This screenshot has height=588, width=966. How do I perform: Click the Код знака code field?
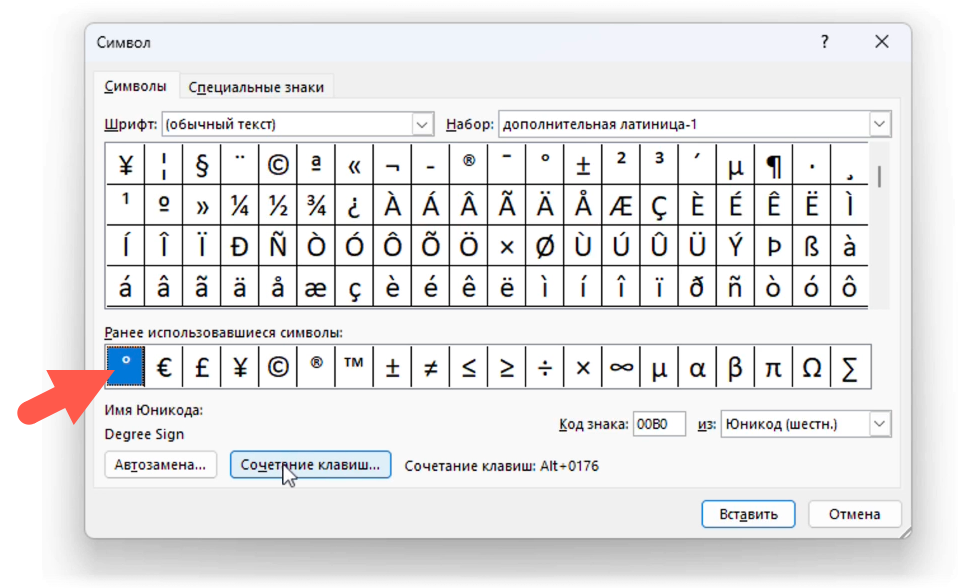tap(659, 424)
